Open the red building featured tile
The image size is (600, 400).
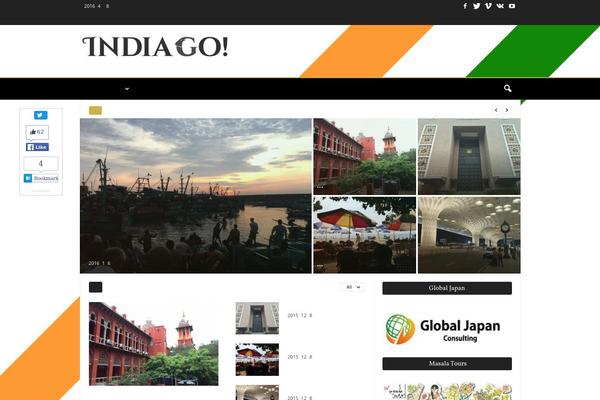coord(364,156)
